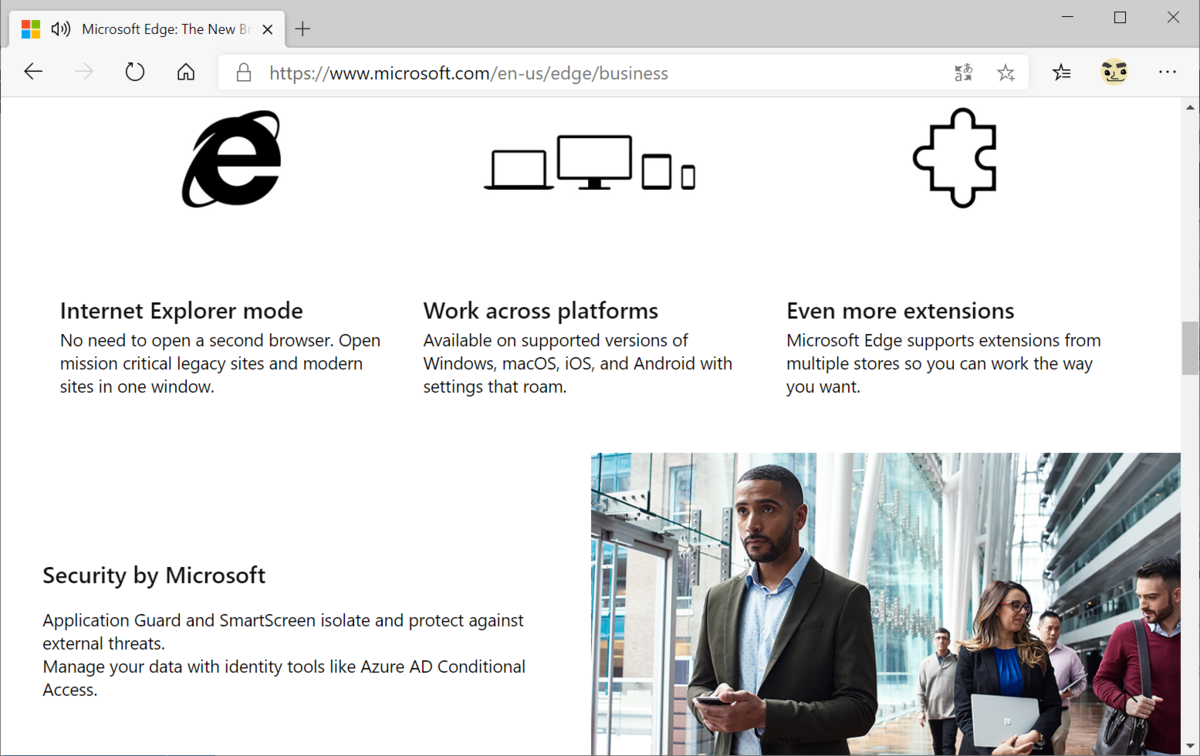Click the Security by Microsoft heading

154,575
